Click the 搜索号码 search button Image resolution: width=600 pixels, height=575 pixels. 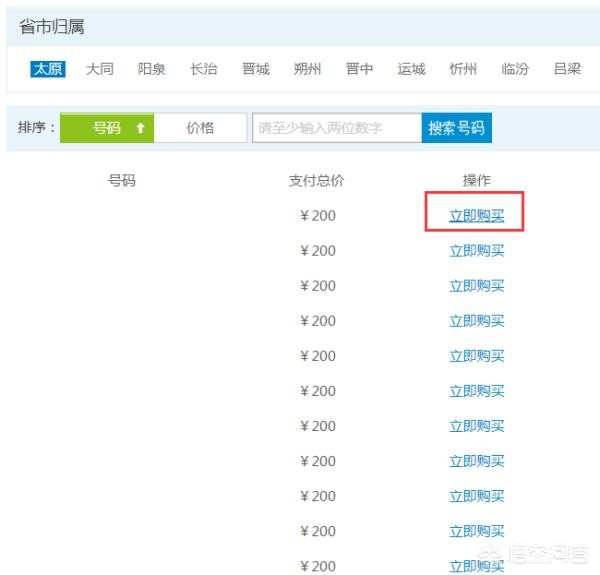coord(457,128)
